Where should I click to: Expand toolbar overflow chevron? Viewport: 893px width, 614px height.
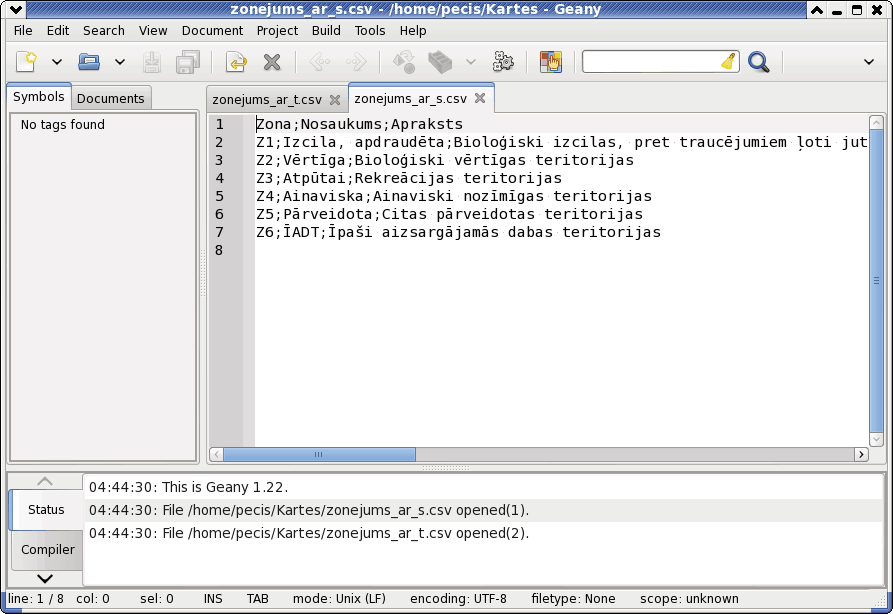(869, 62)
